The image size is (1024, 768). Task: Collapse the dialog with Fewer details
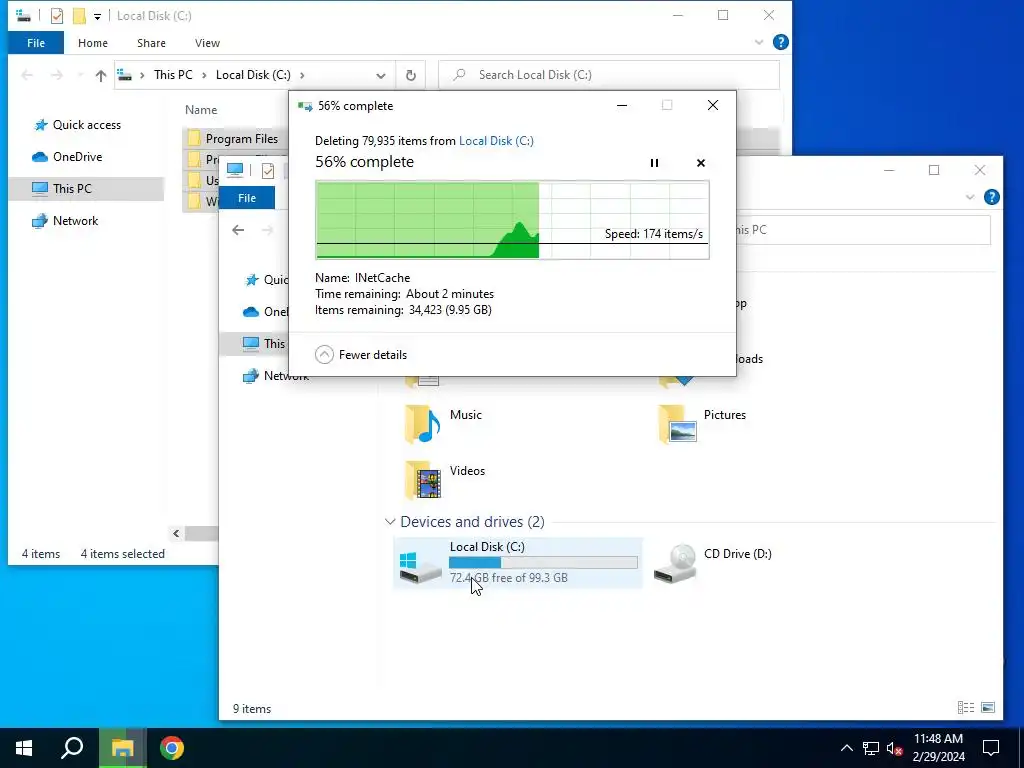coord(360,355)
